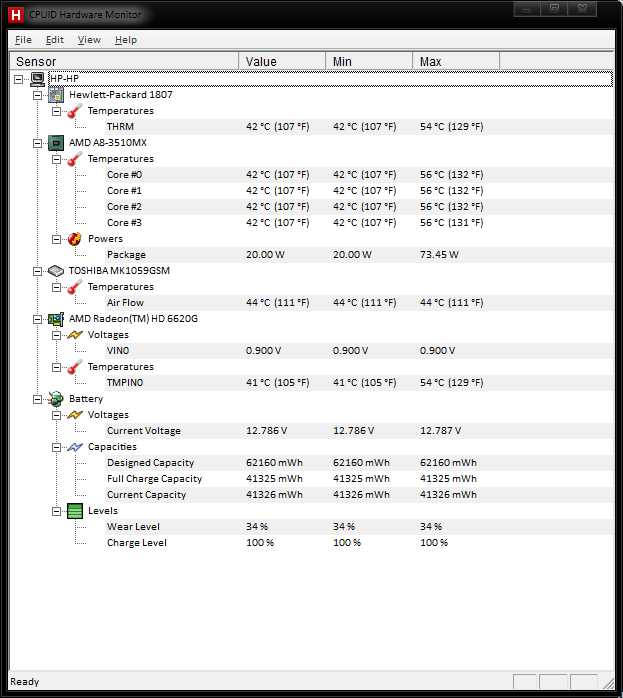The height and width of the screenshot is (698, 623).
Task: Click the TOSHIBA MK1059GSM hard drive icon
Action: 56,271
